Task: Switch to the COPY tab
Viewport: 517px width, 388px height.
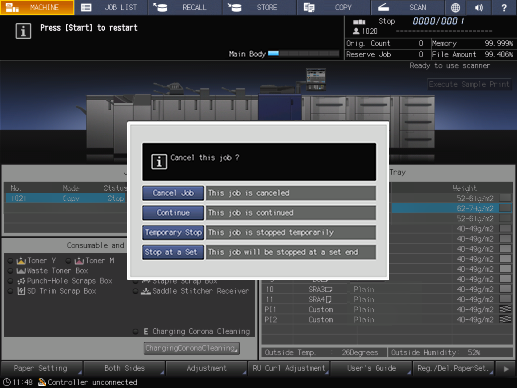Action: (333, 7)
